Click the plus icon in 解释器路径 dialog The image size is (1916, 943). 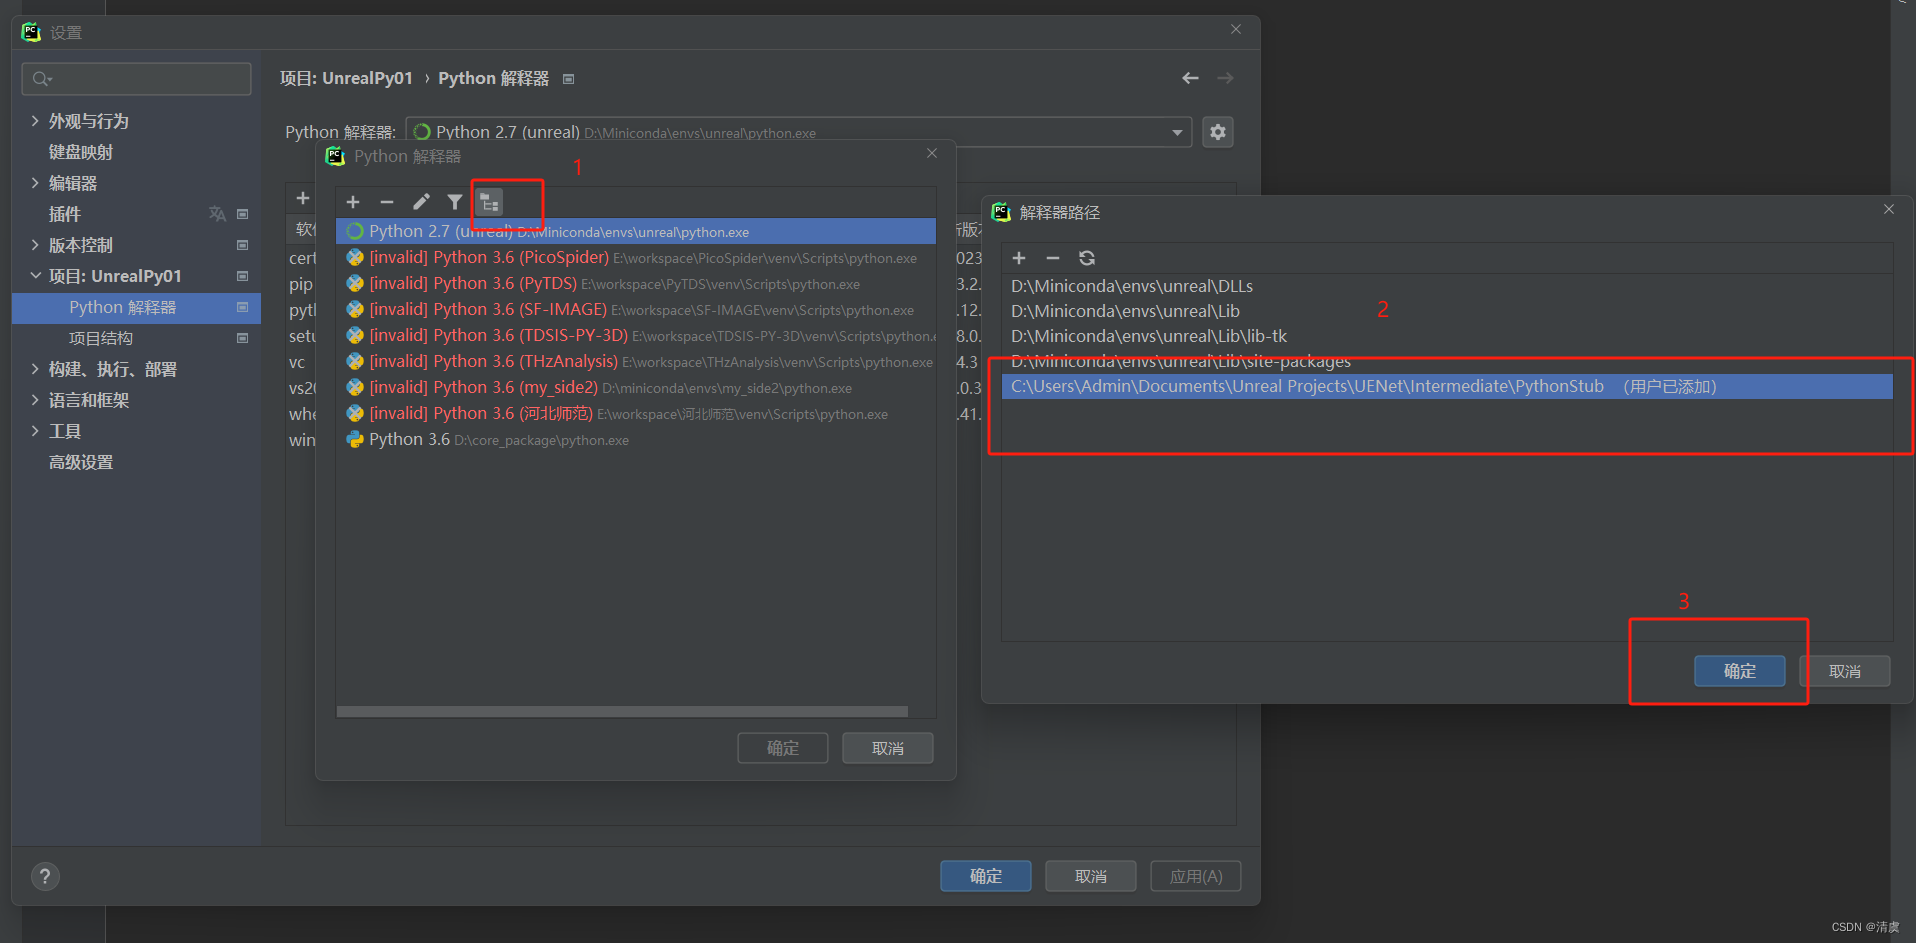[1018, 258]
